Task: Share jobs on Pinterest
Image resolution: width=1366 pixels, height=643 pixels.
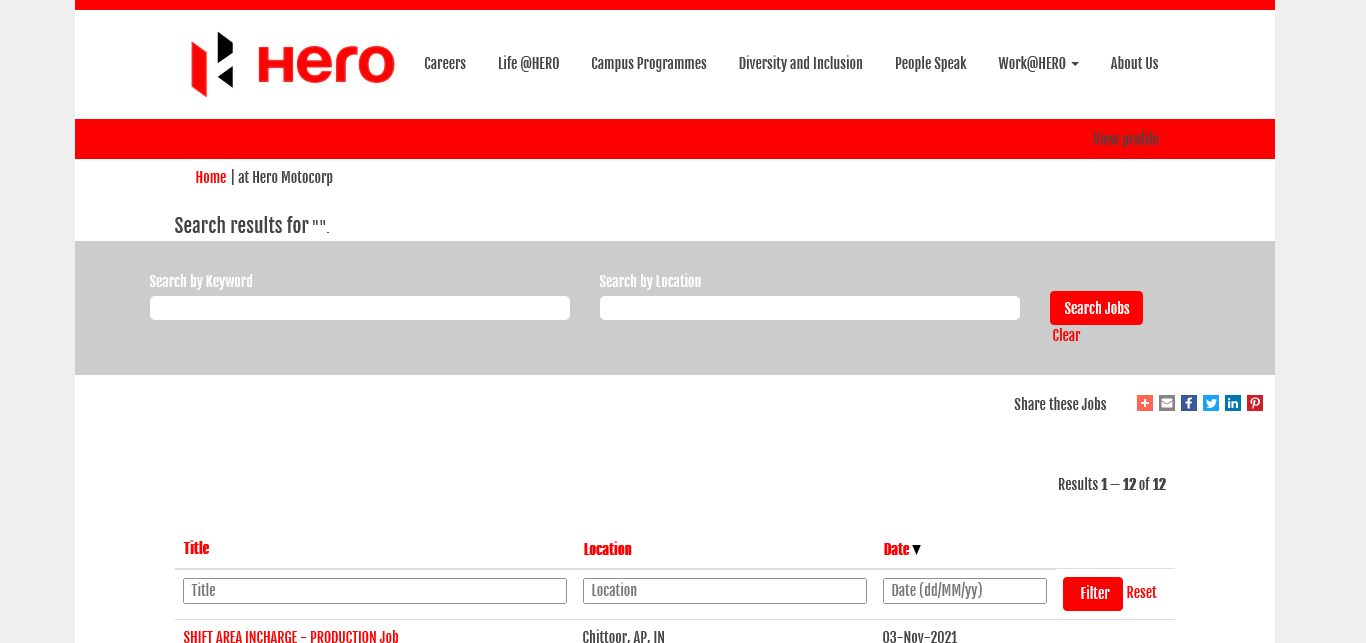Action: (x=1255, y=403)
